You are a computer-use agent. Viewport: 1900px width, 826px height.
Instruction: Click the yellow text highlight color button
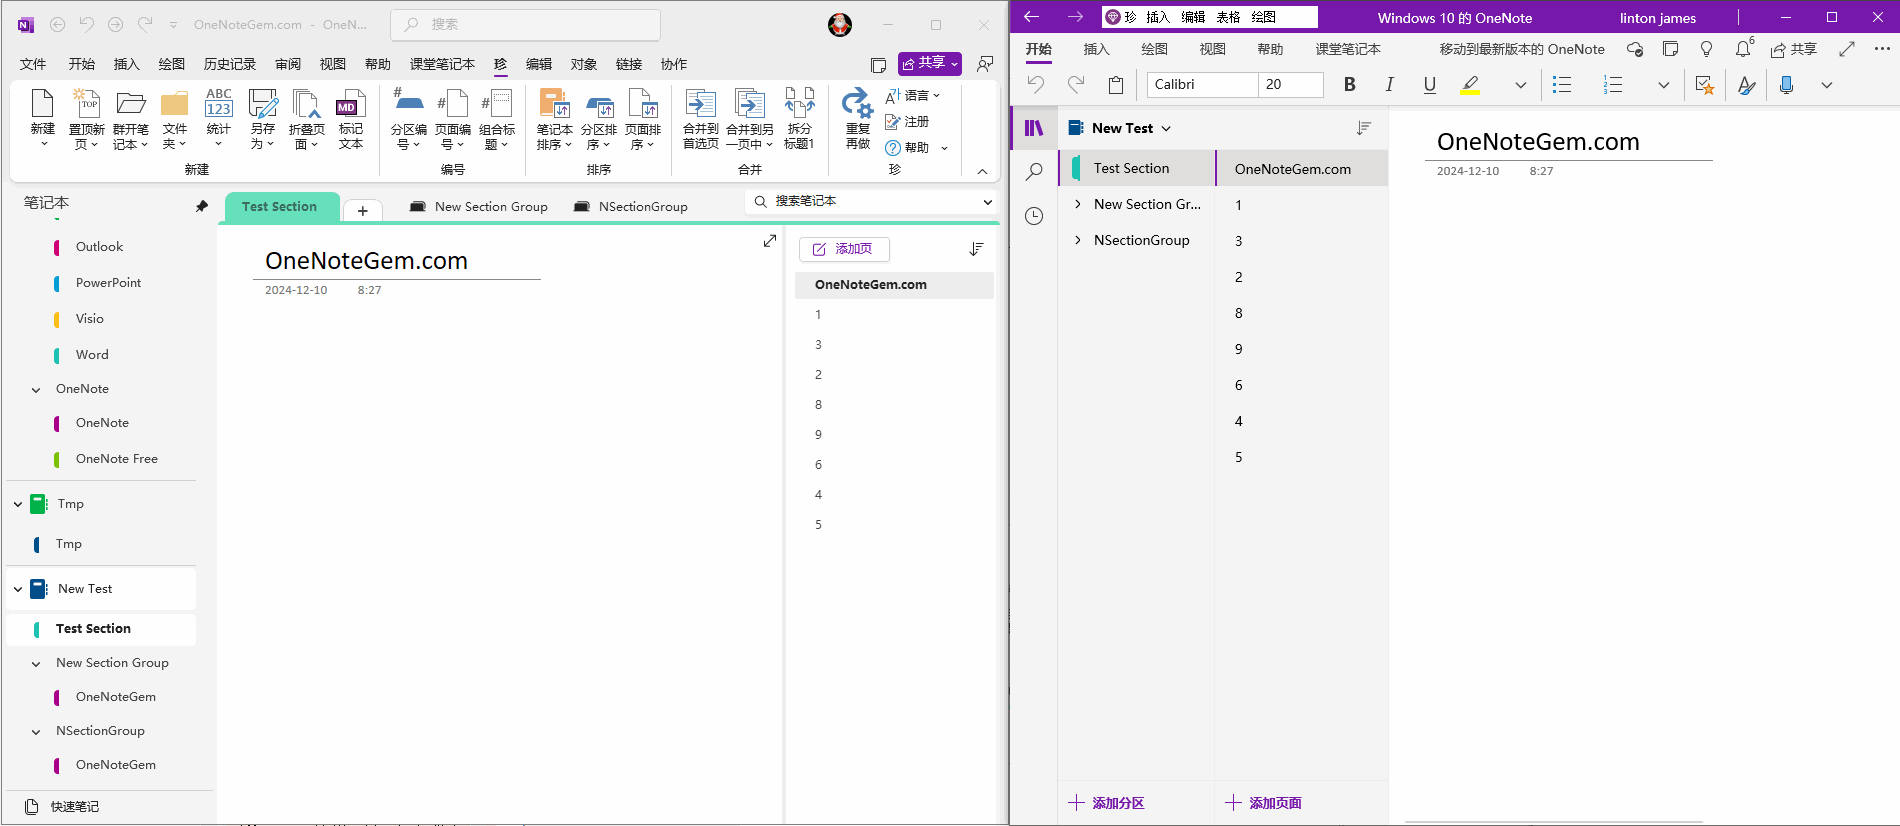[x=1470, y=85]
